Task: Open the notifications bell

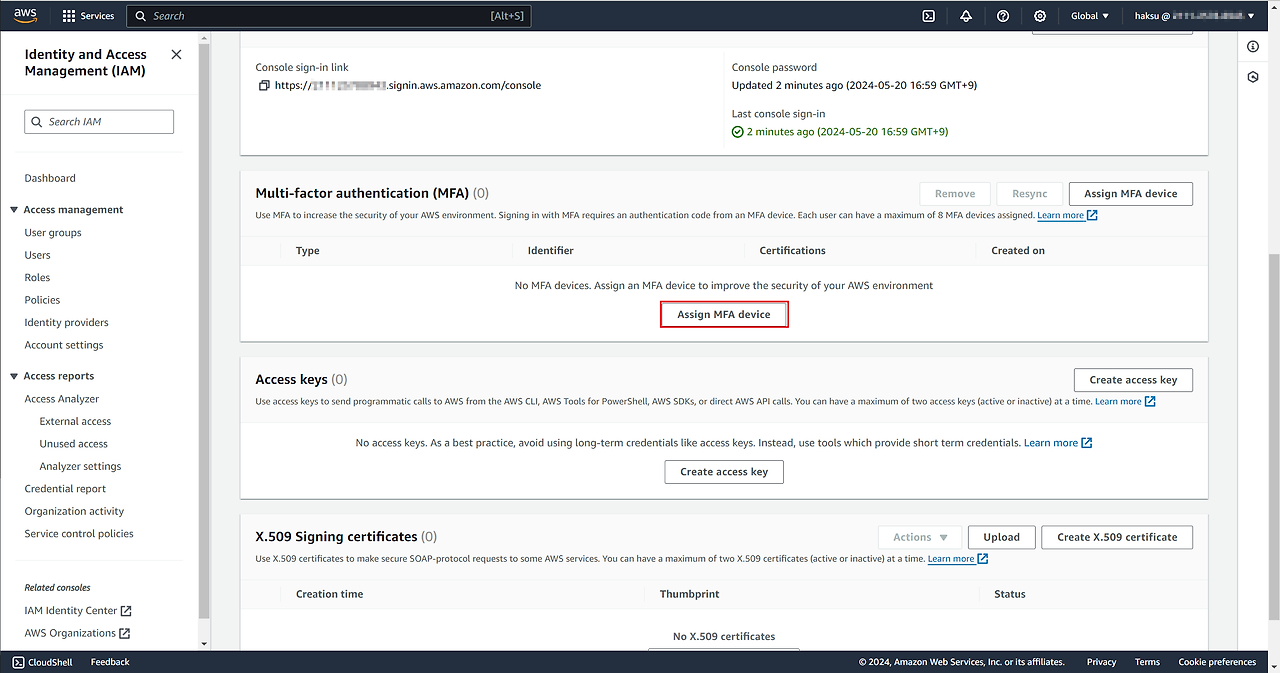Action: [x=966, y=16]
